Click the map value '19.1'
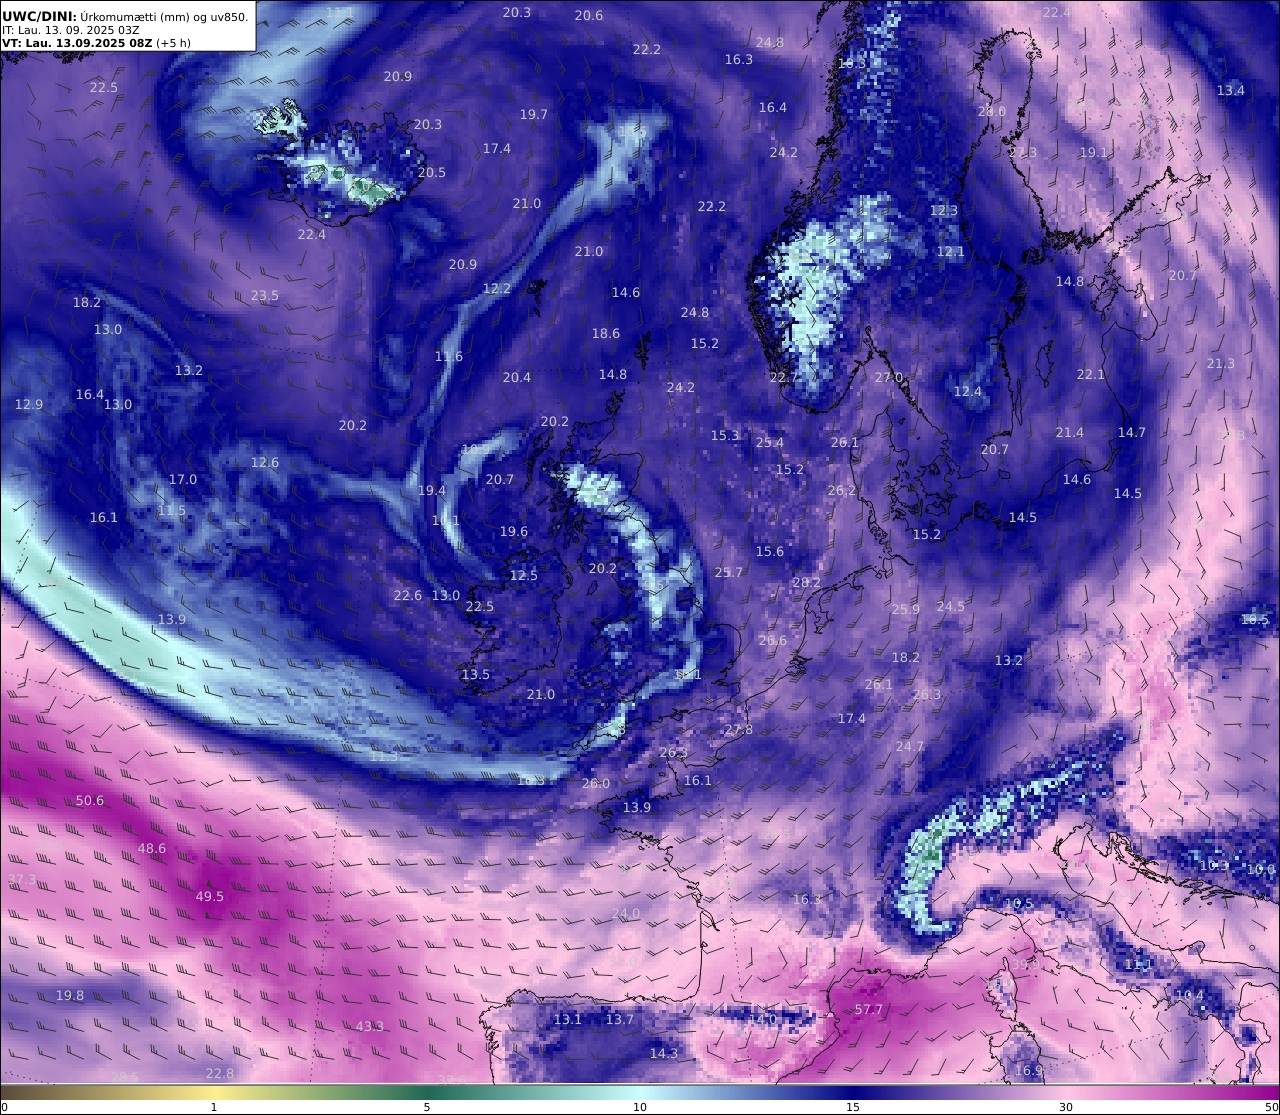The width and height of the screenshot is (1280, 1115). click(x=1094, y=153)
